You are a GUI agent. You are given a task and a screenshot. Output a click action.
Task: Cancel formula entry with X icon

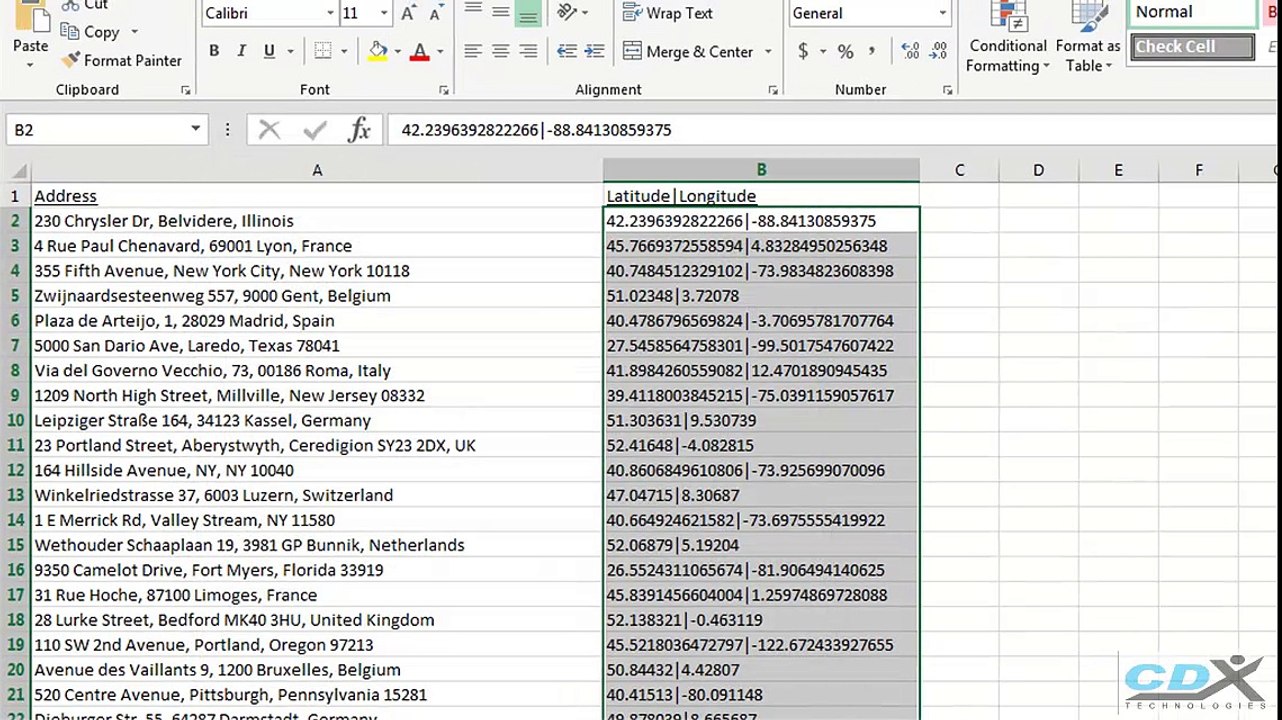269,130
